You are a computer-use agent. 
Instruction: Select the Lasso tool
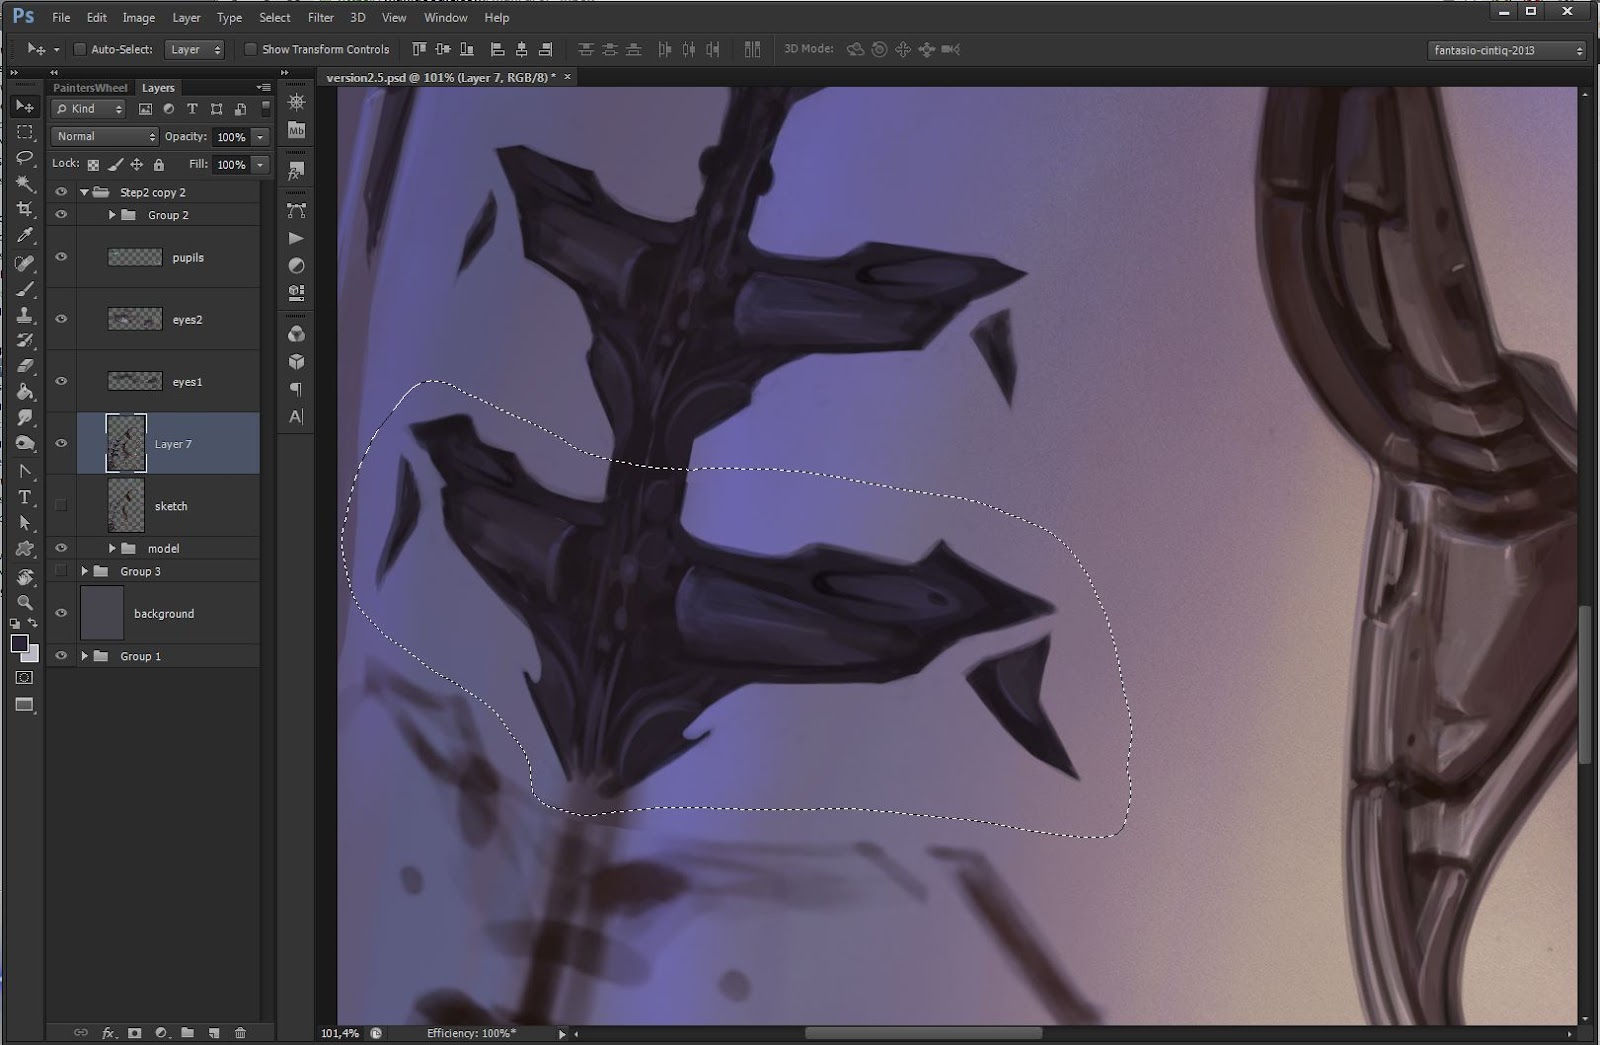pyautogui.click(x=25, y=158)
